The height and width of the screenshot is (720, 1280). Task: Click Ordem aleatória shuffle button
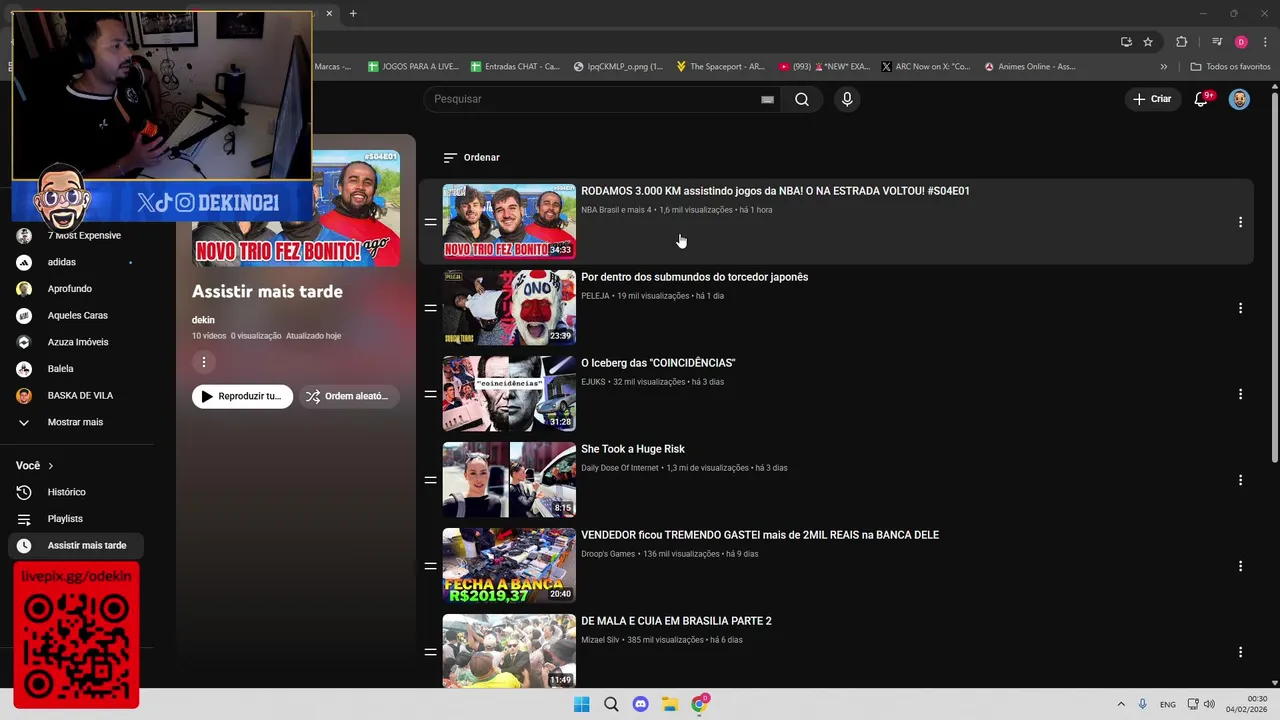point(347,396)
